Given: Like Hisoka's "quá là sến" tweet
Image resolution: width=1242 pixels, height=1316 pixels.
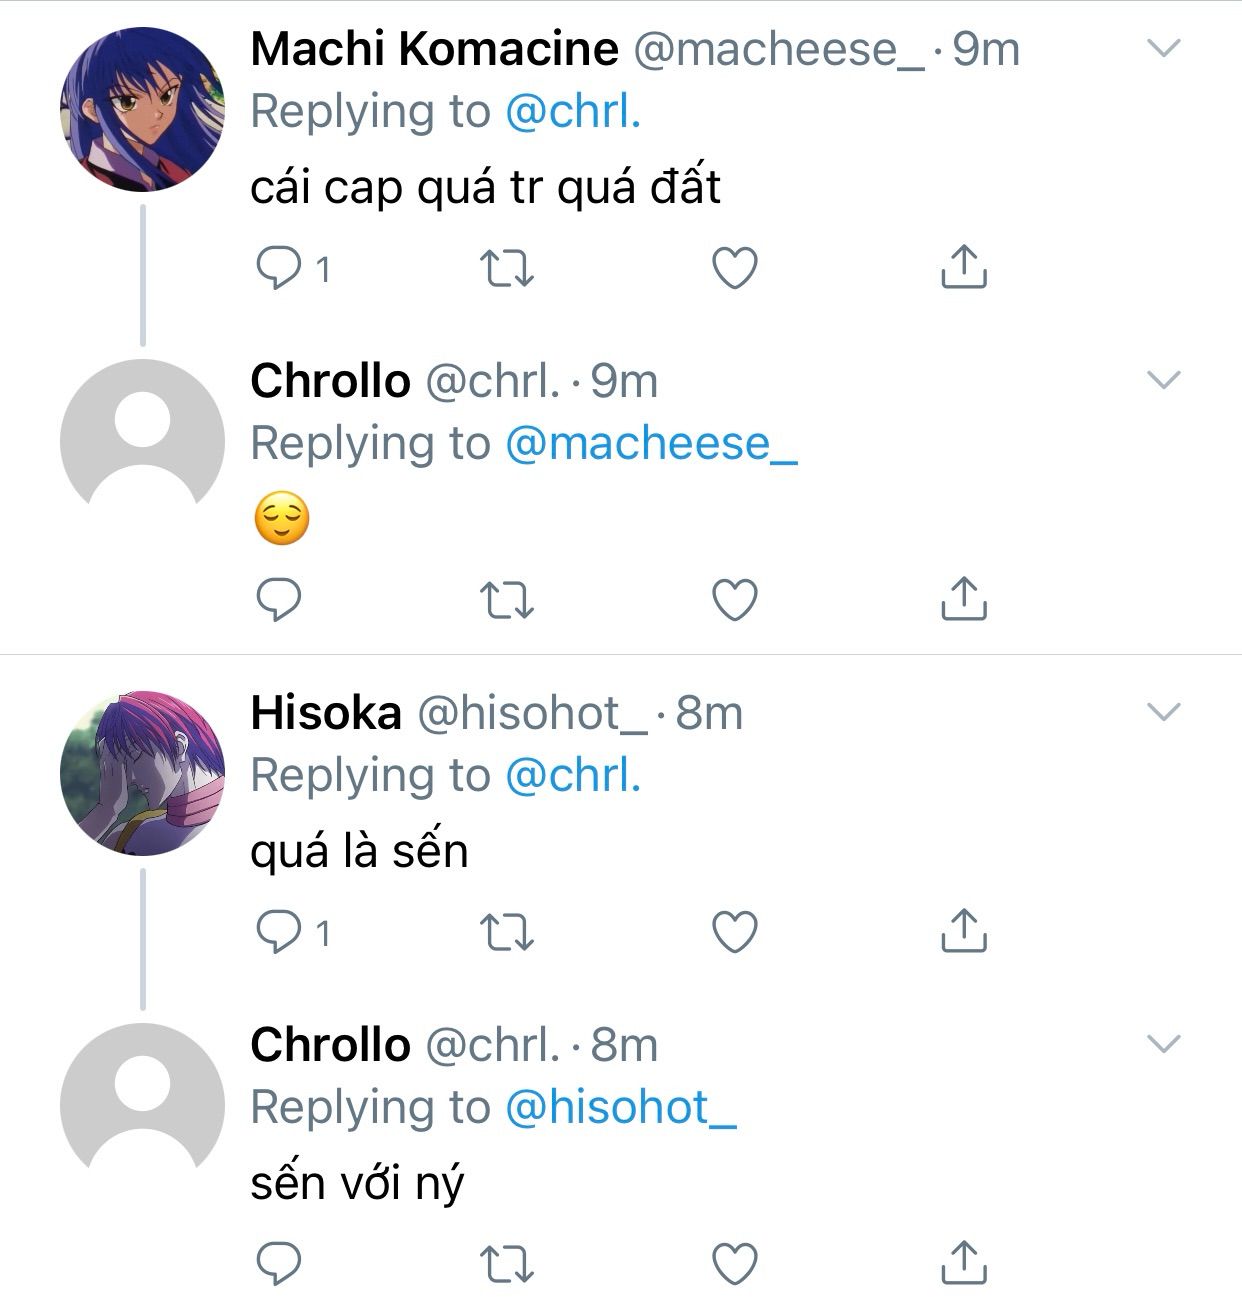Looking at the screenshot, I should 735,932.
